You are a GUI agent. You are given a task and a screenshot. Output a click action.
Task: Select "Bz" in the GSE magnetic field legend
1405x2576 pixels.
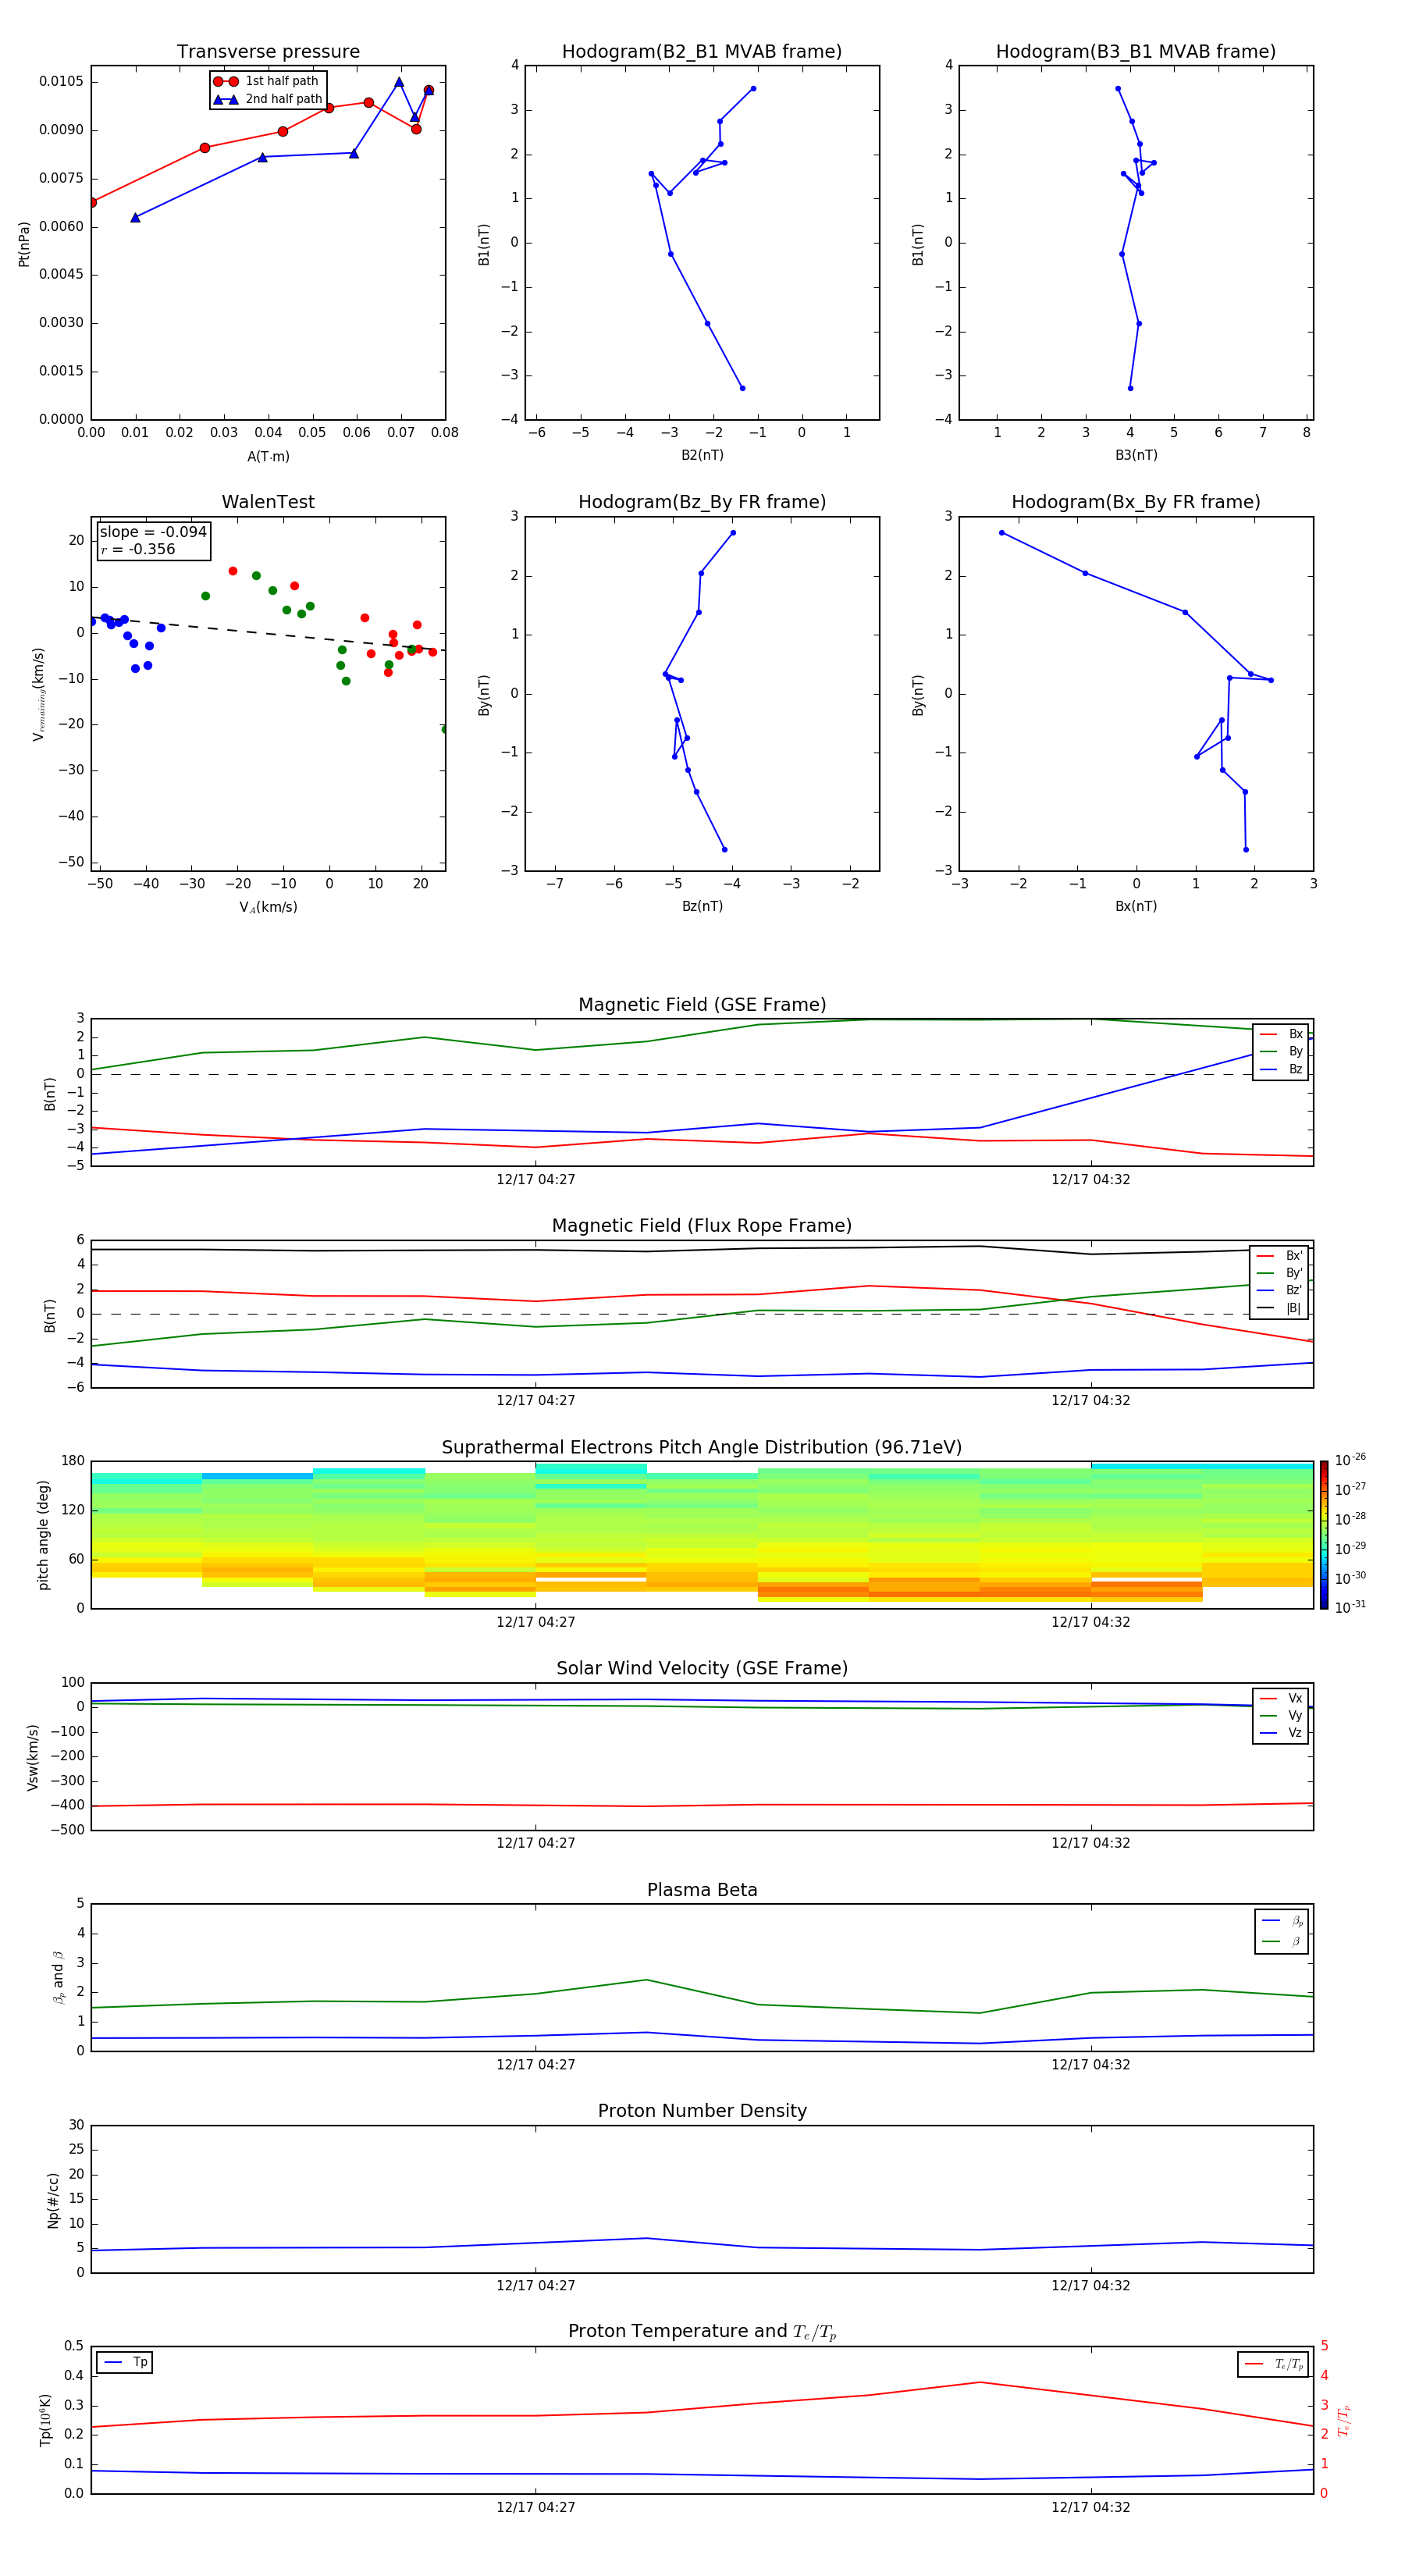[x=1281, y=1069]
